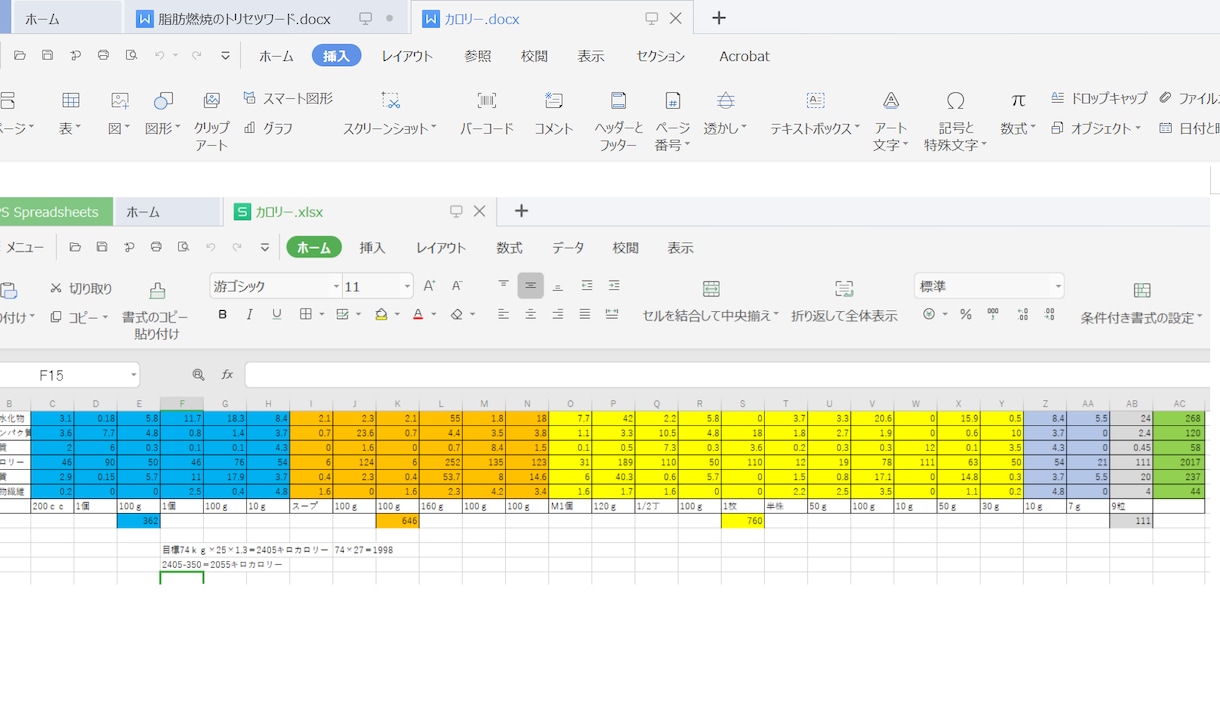Increase font size in Spreadsheets
Viewport: 1220px width, 713px height.
pyautogui.click(x=430, y=286)
